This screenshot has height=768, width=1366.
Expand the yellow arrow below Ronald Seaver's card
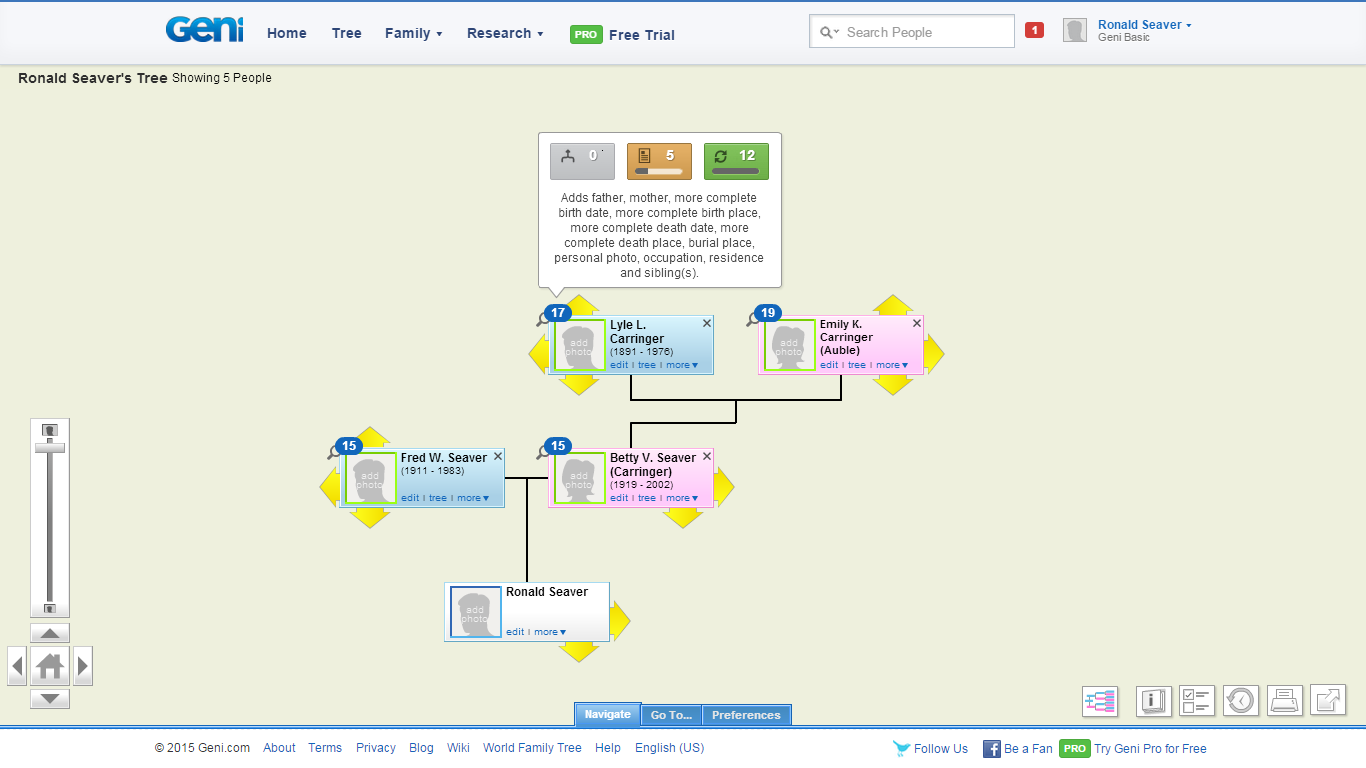[x=578, y=652]
